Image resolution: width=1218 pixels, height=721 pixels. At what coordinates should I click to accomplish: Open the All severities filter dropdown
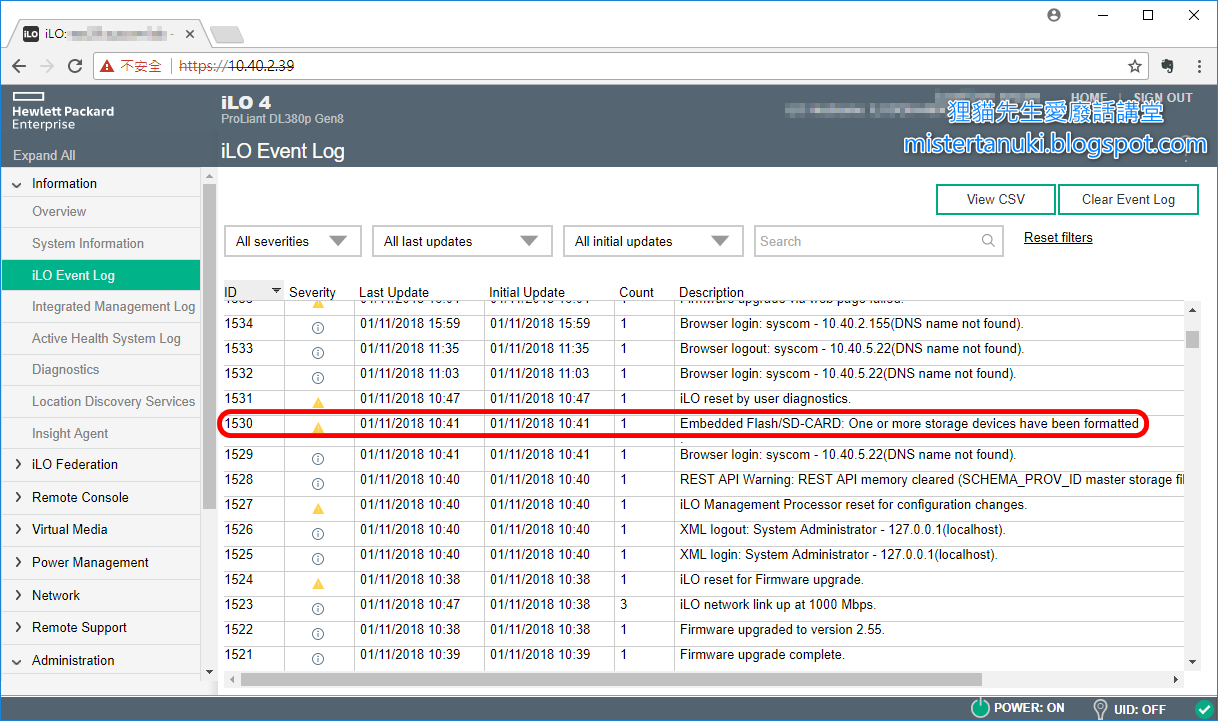coord(292,241)
